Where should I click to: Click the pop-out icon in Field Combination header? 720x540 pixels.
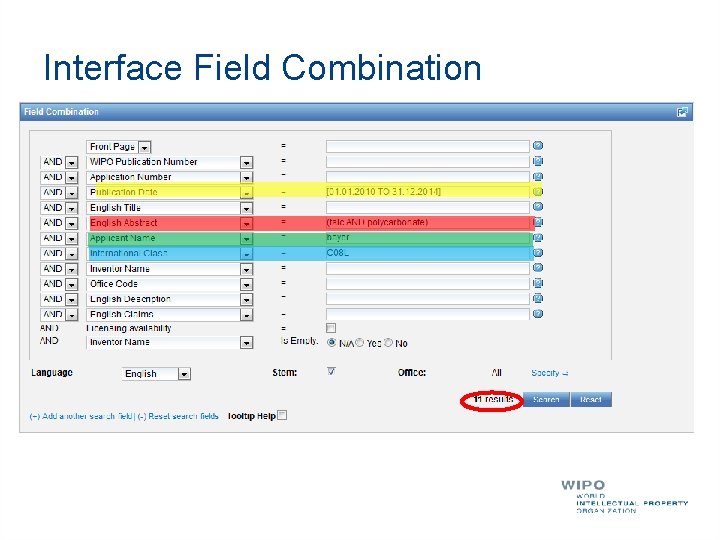[x=682, y=112]
